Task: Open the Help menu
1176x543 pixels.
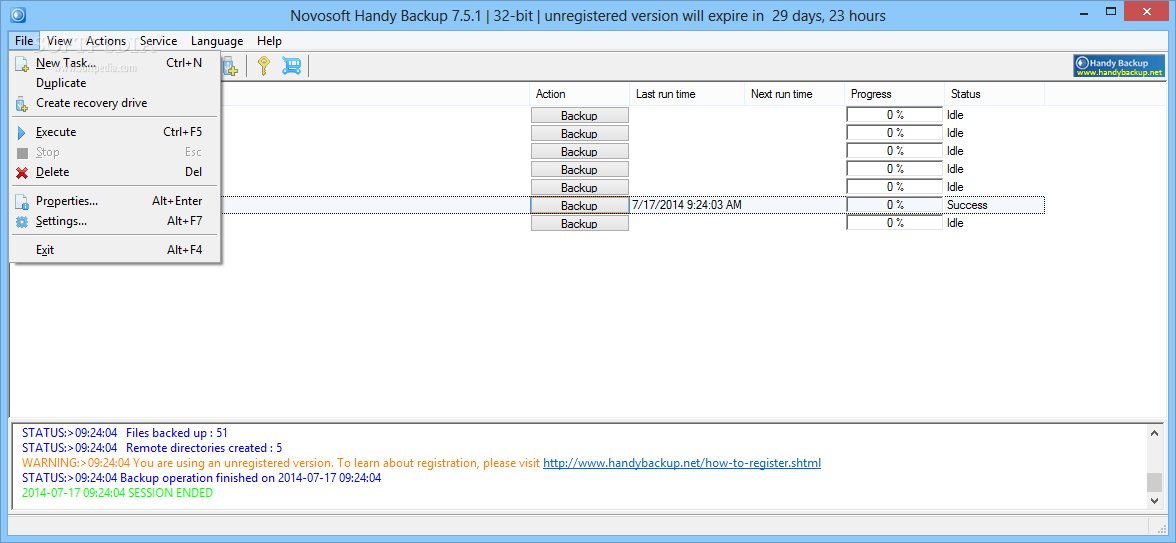Action: [x=269, y=41]
